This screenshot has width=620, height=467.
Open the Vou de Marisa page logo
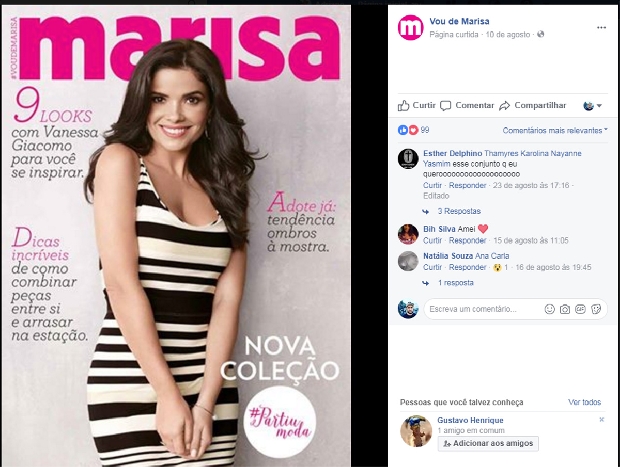click(x=410, y=28)
